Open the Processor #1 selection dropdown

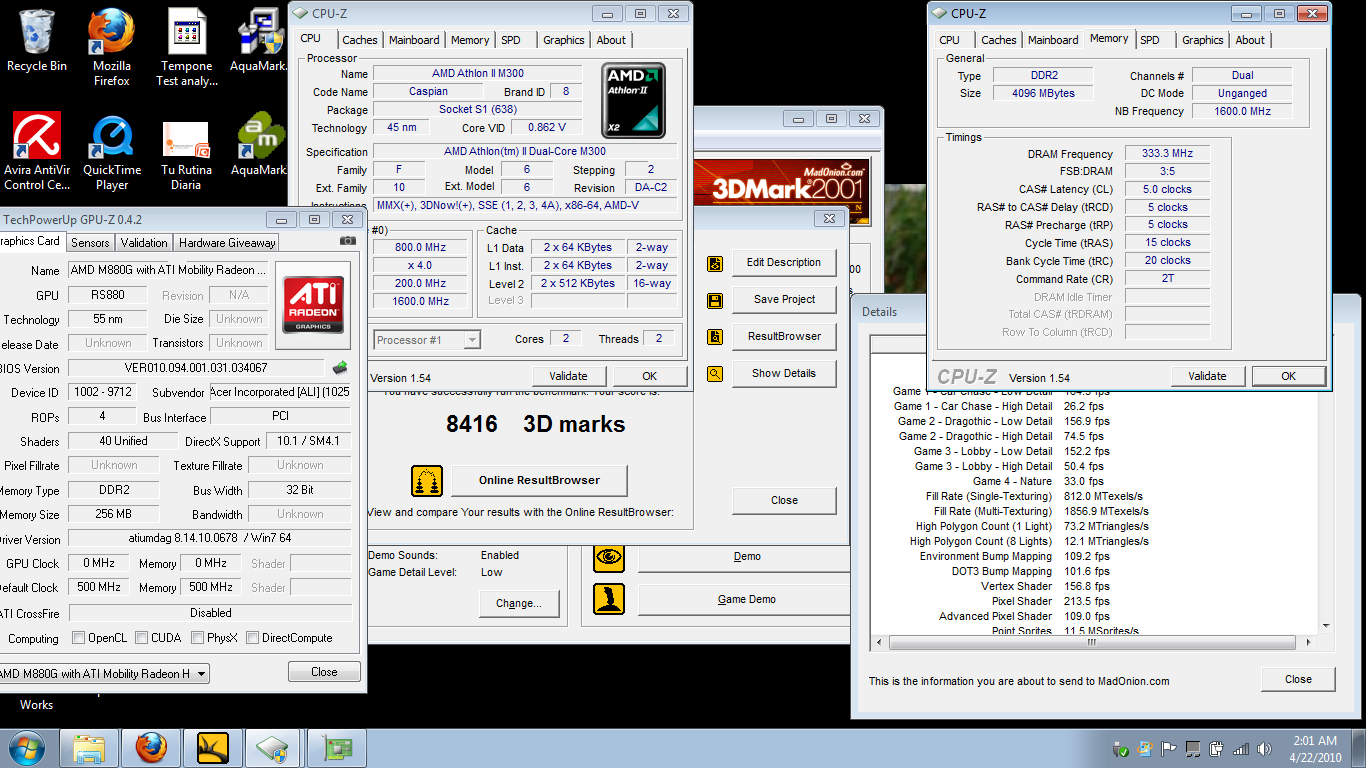click(x=427, y=340)
